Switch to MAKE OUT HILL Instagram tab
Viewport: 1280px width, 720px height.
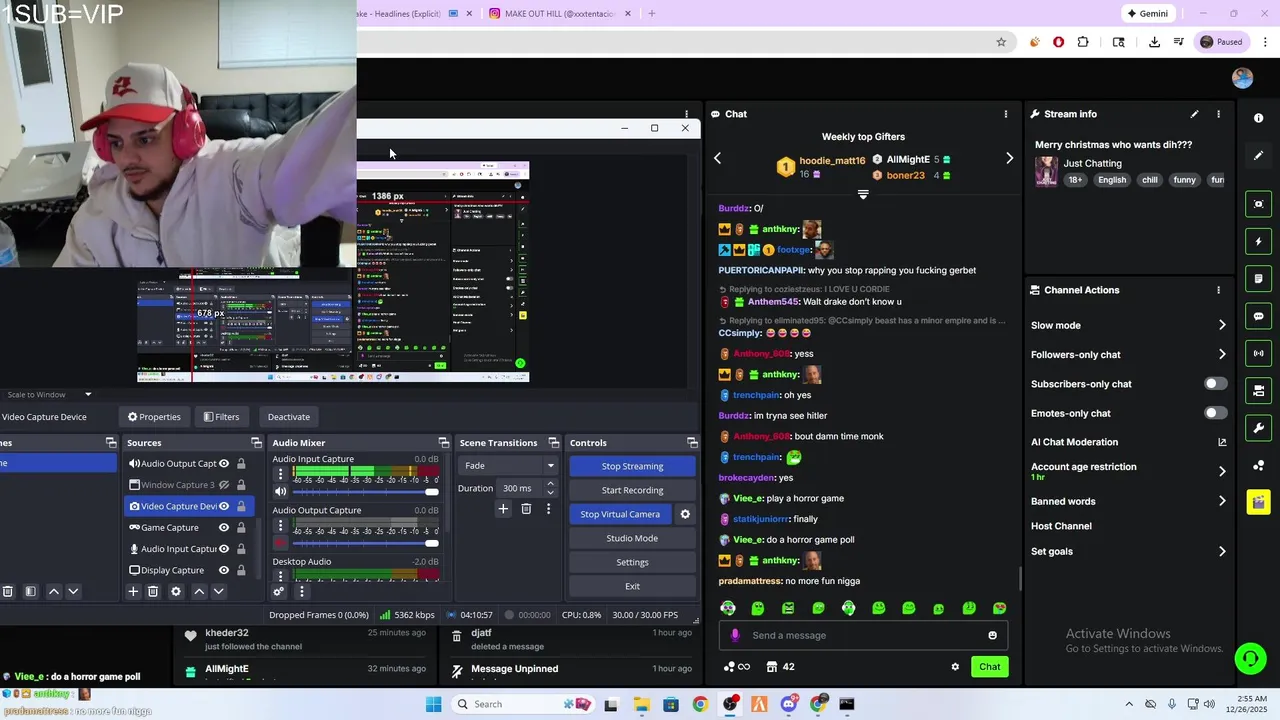point(560,14)
